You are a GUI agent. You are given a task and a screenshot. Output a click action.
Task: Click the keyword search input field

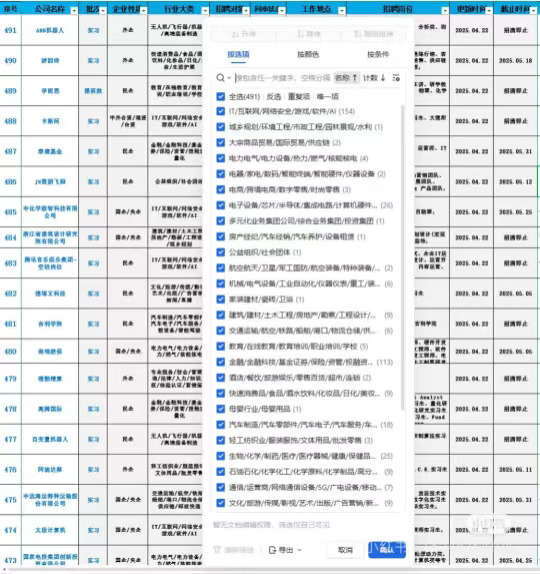[x=284, y=78]
